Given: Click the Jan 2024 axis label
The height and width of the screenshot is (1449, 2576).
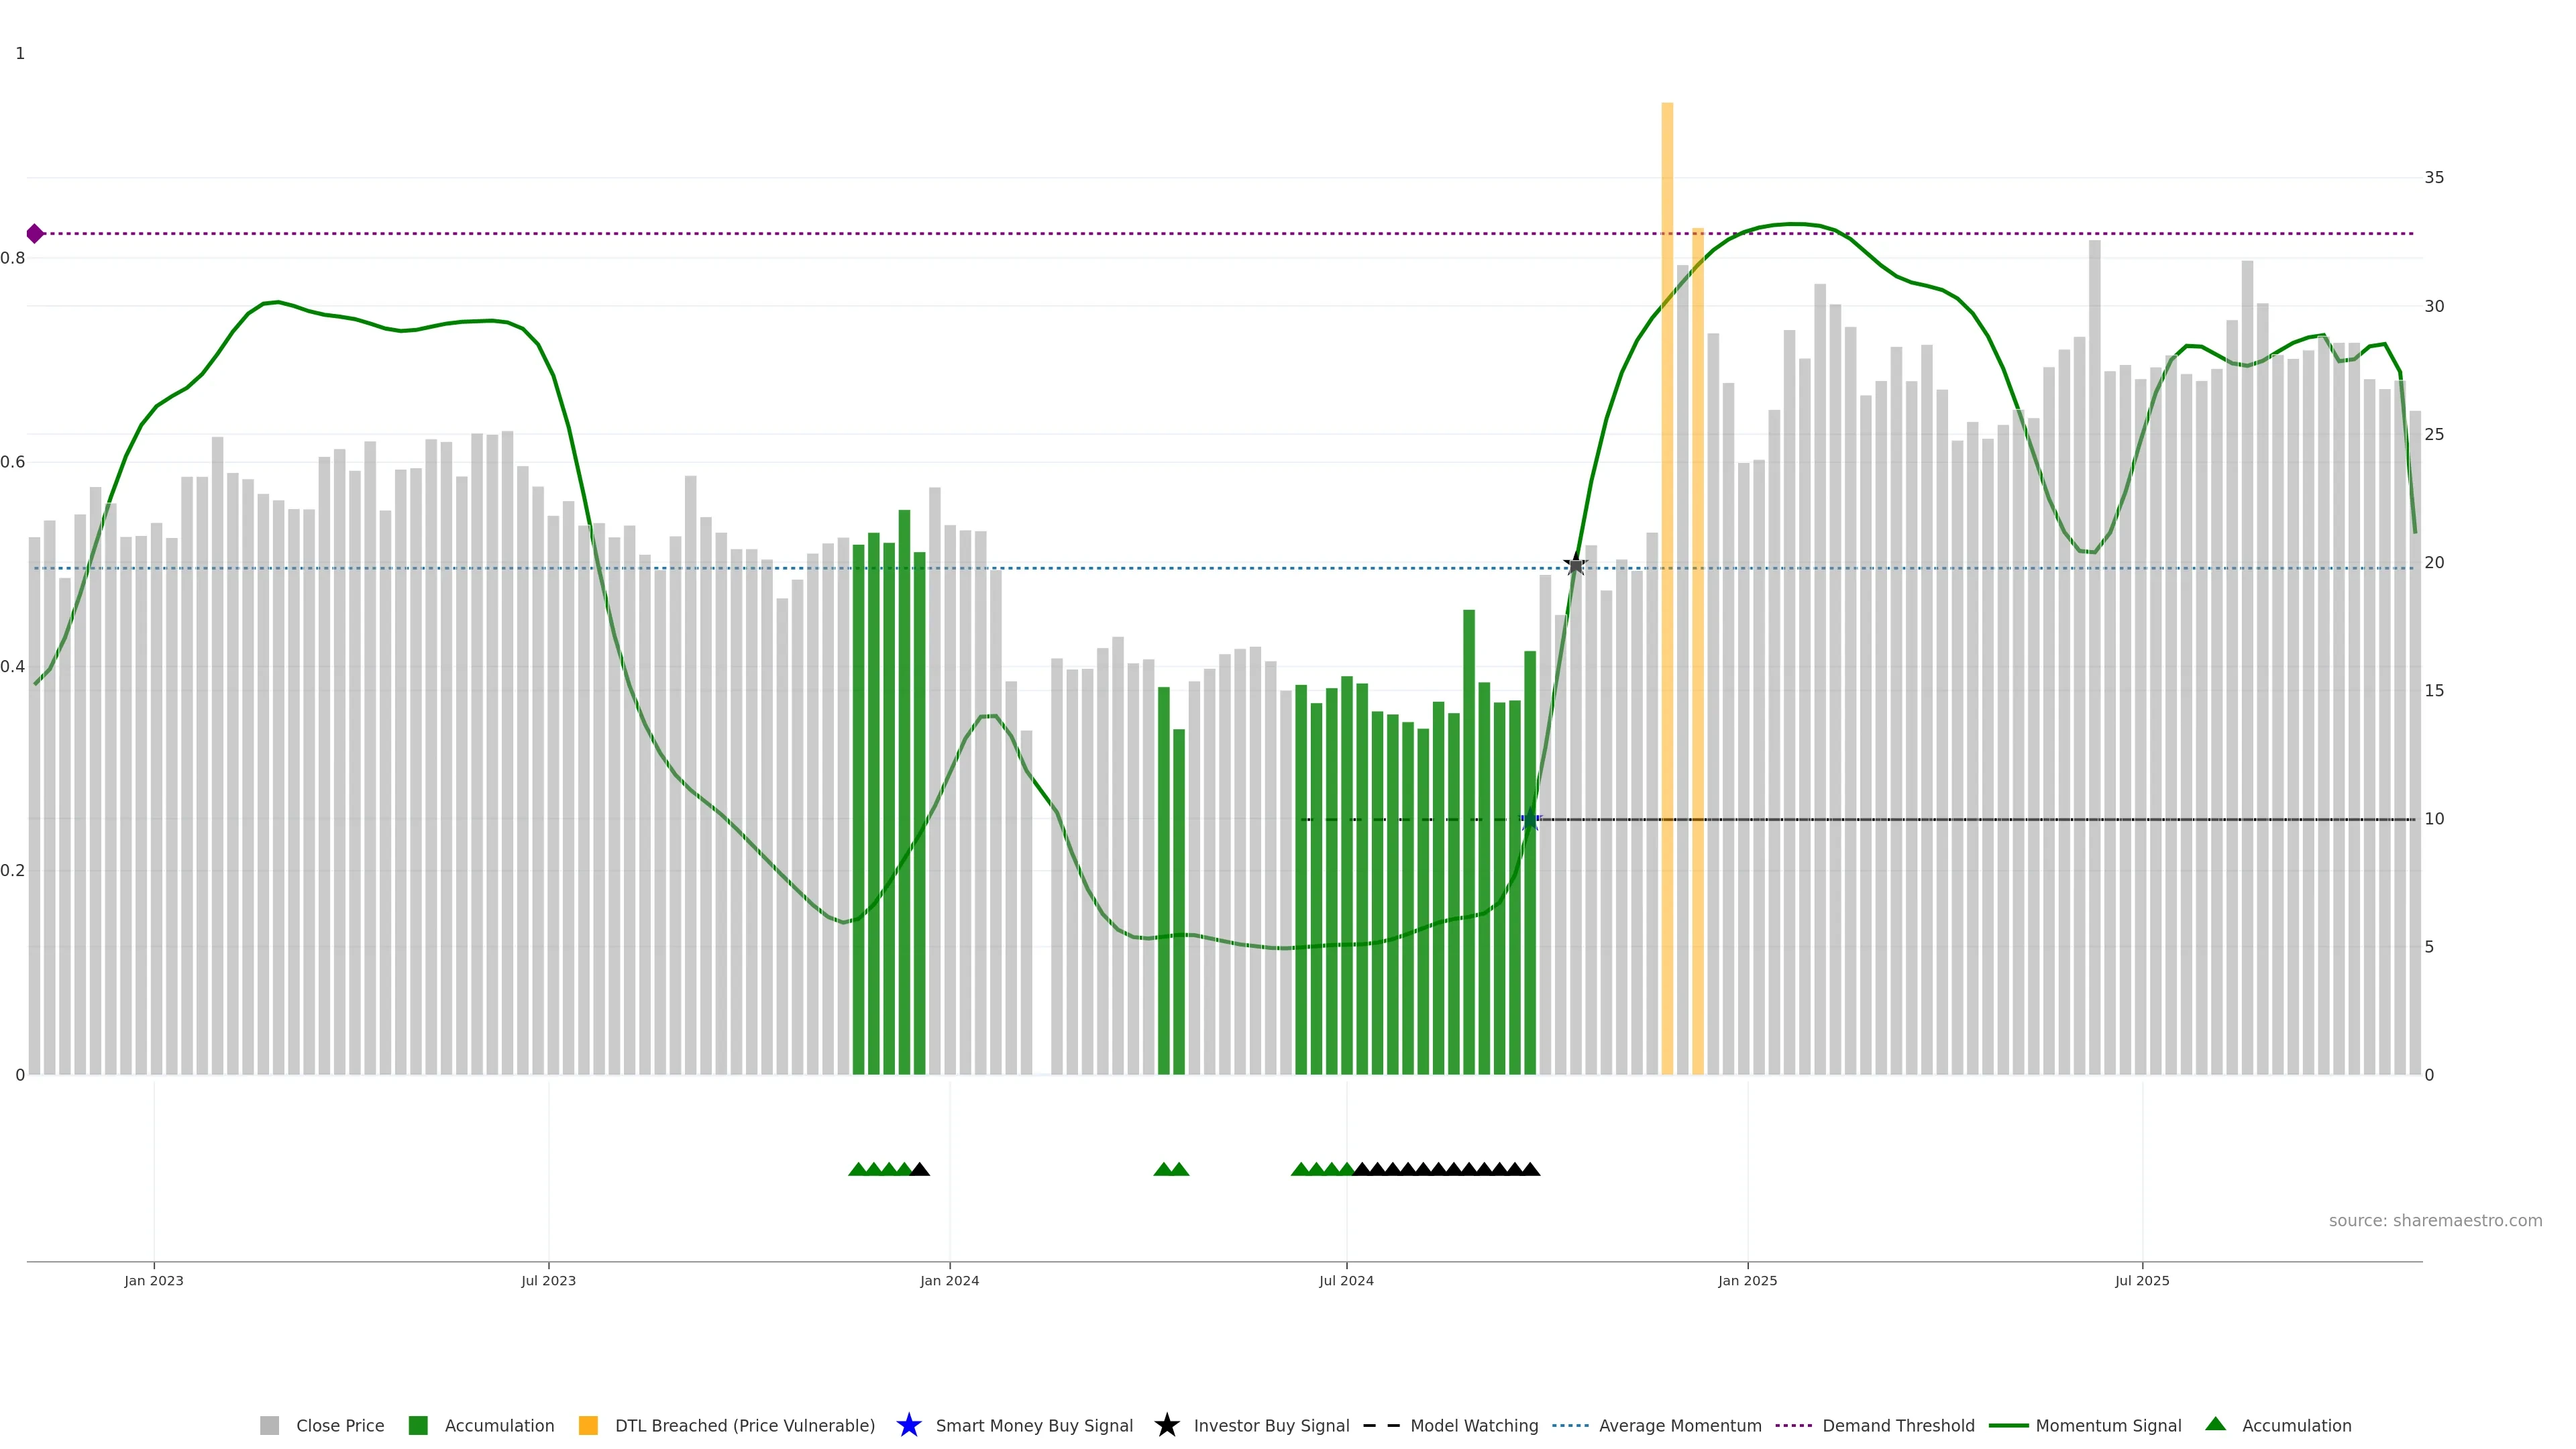Looking at the screenshot, I should point(949,1280).
